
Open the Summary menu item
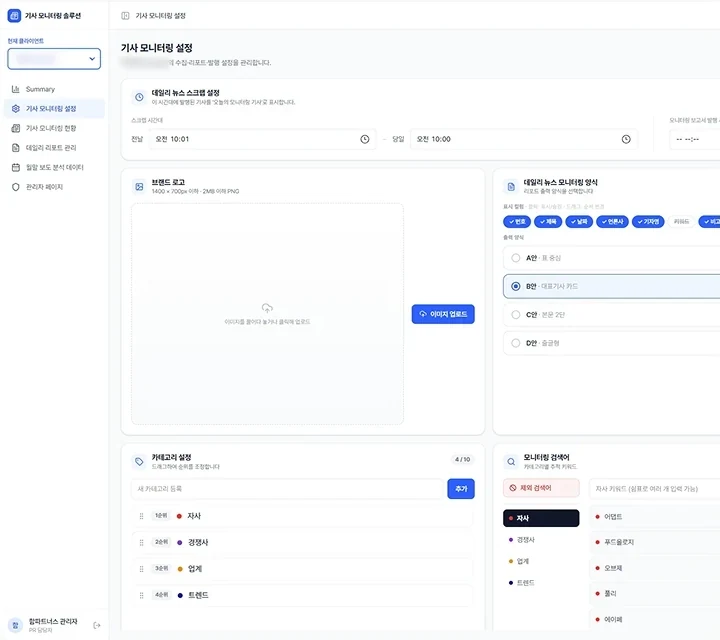coord(54,89)
